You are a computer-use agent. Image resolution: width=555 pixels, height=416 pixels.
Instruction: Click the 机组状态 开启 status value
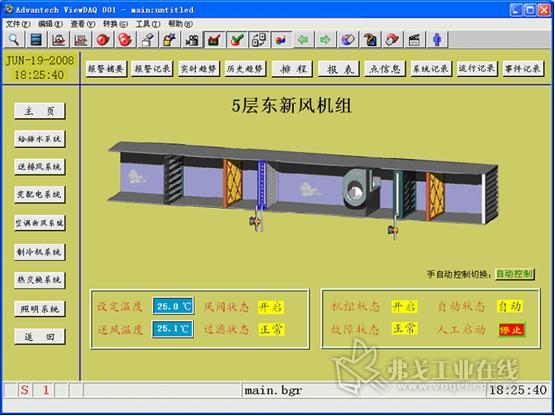(x=404, y=307)
